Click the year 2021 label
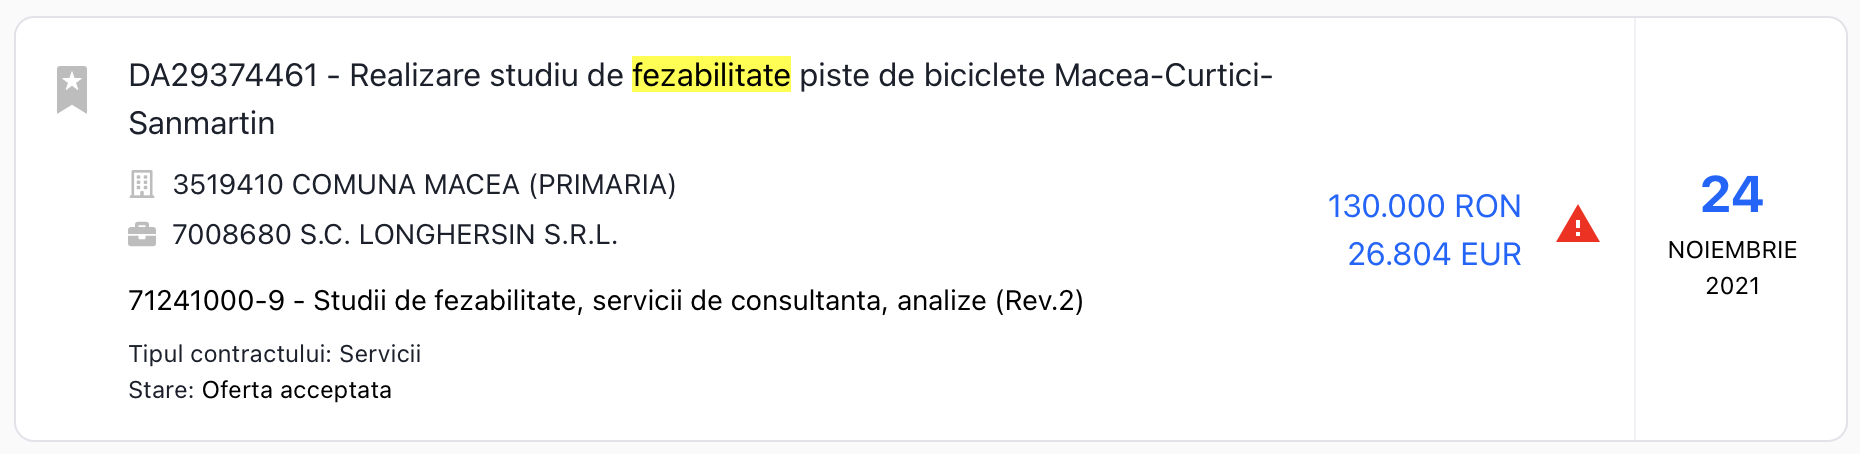The width and height of the screenshot is (1860, 454). (x=1732, y=286)
